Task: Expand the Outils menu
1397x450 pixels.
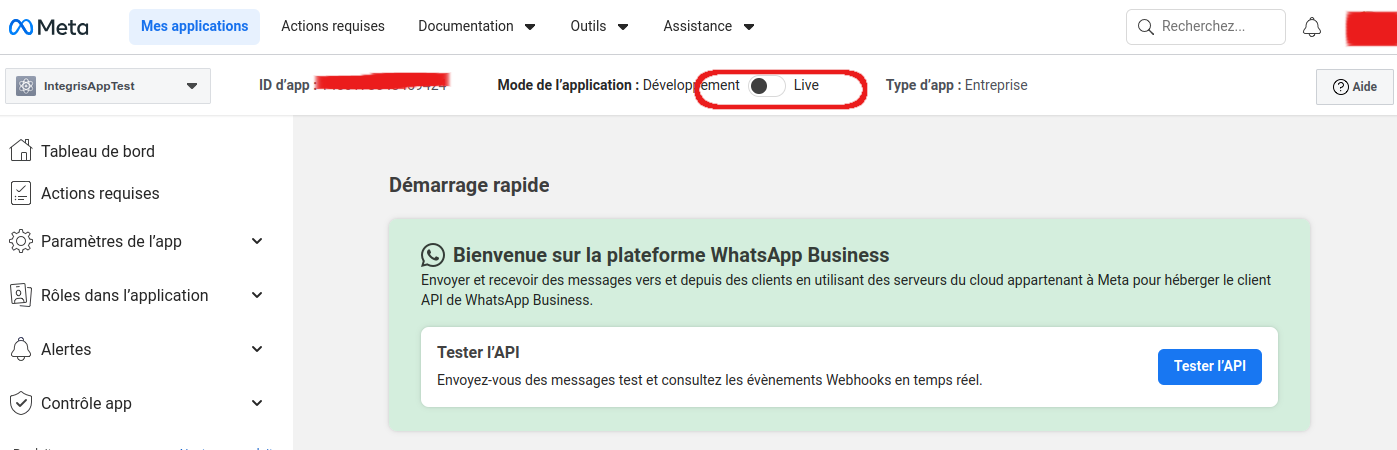Action: point(600,26)
